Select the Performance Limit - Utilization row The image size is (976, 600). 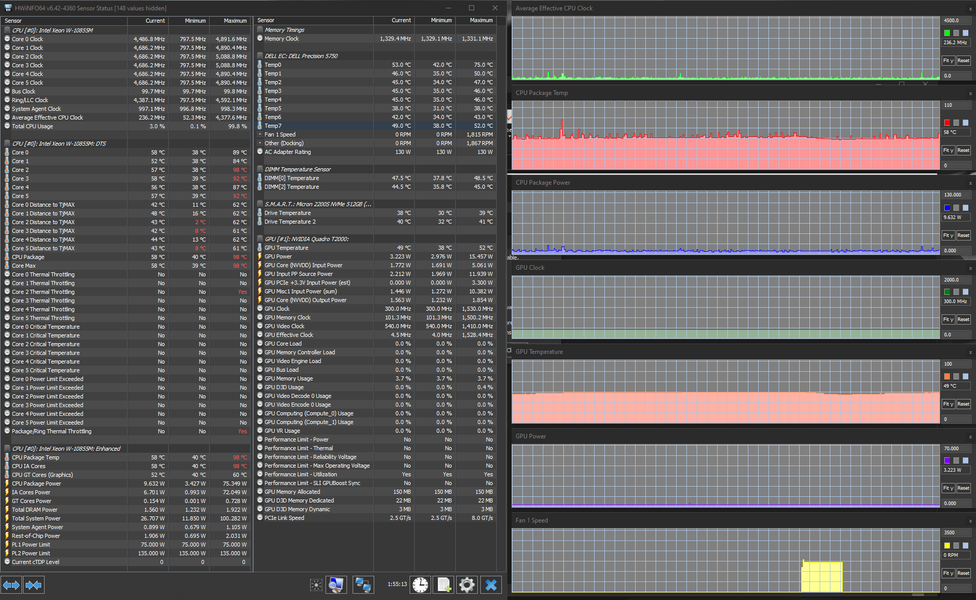[x=376, y=474]
